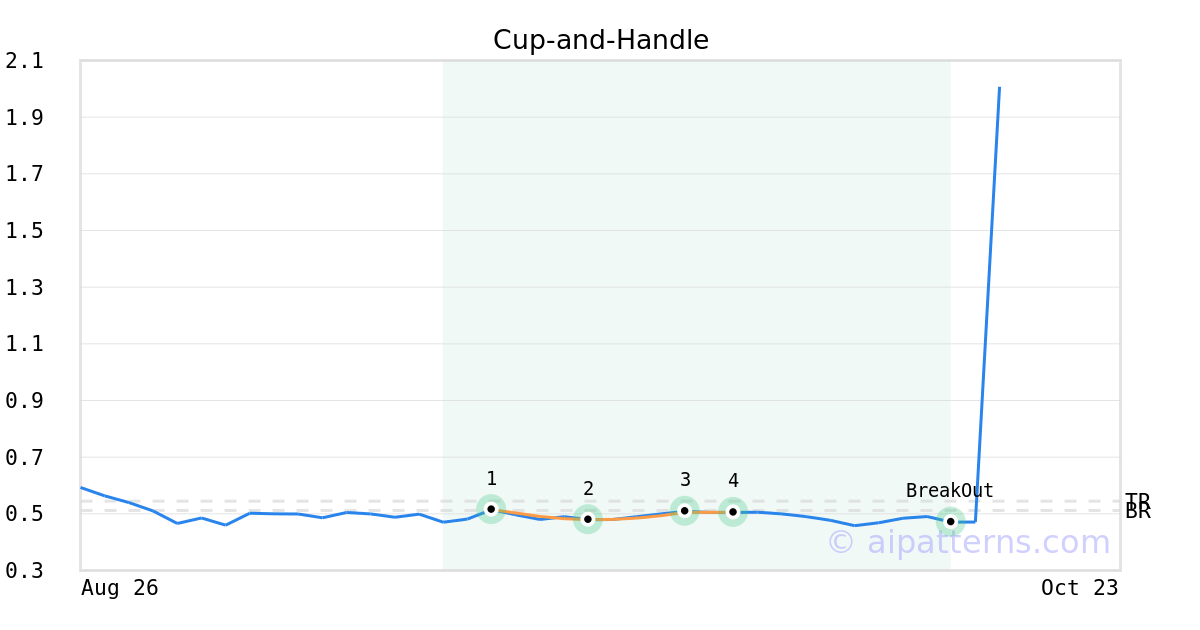Viewport: 1200px width, 630px height.
Task: Select the 1.5 y-axis value
Action: click(x=24, y=231)
